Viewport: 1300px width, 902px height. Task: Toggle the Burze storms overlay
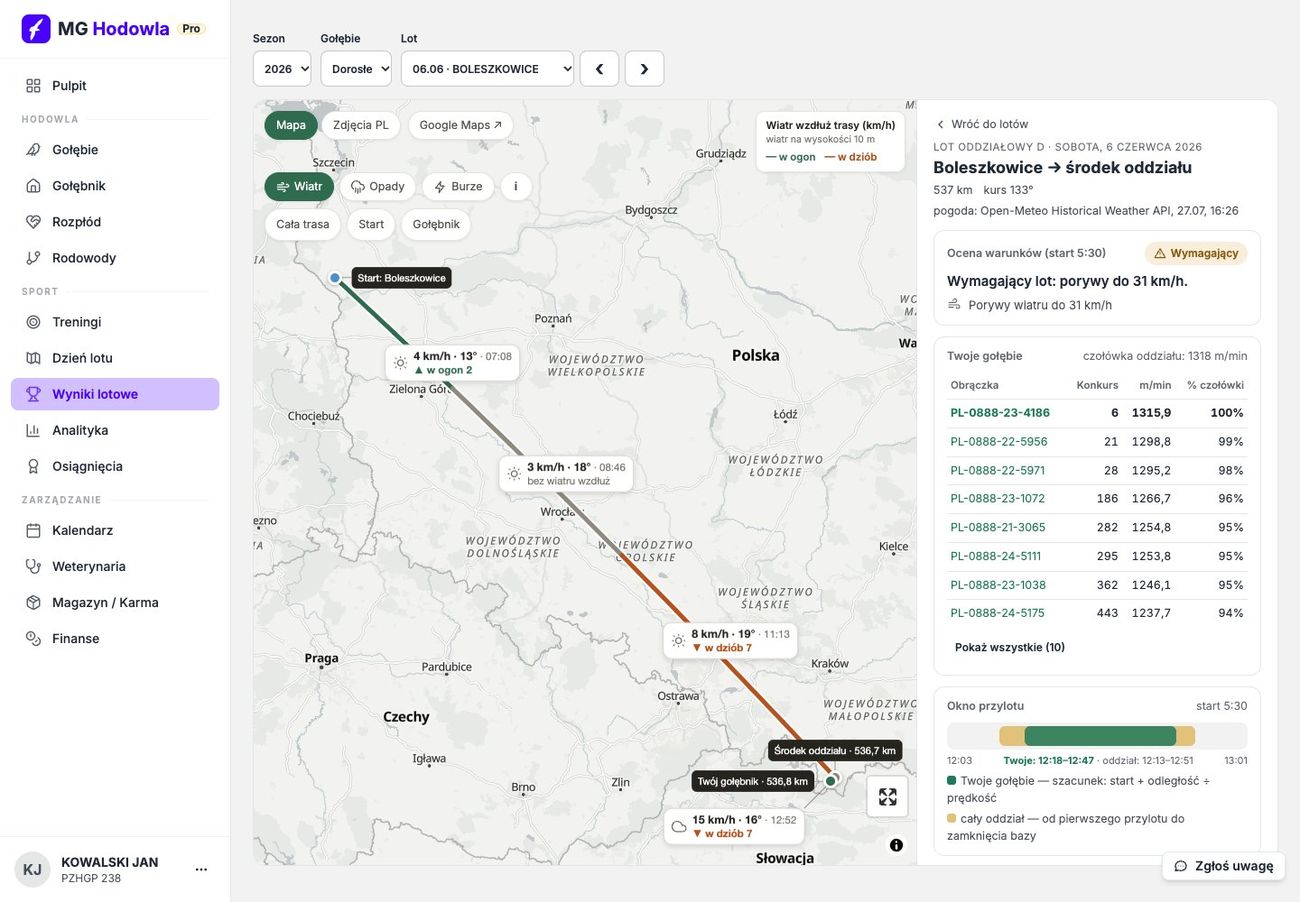[x=458, y=186]
